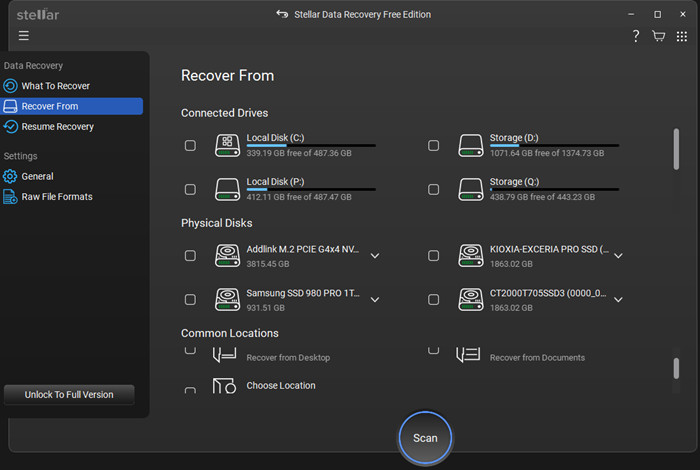Click the Storage (Q:) drive icon
700x470 pixels.
(x=471, y=189)
